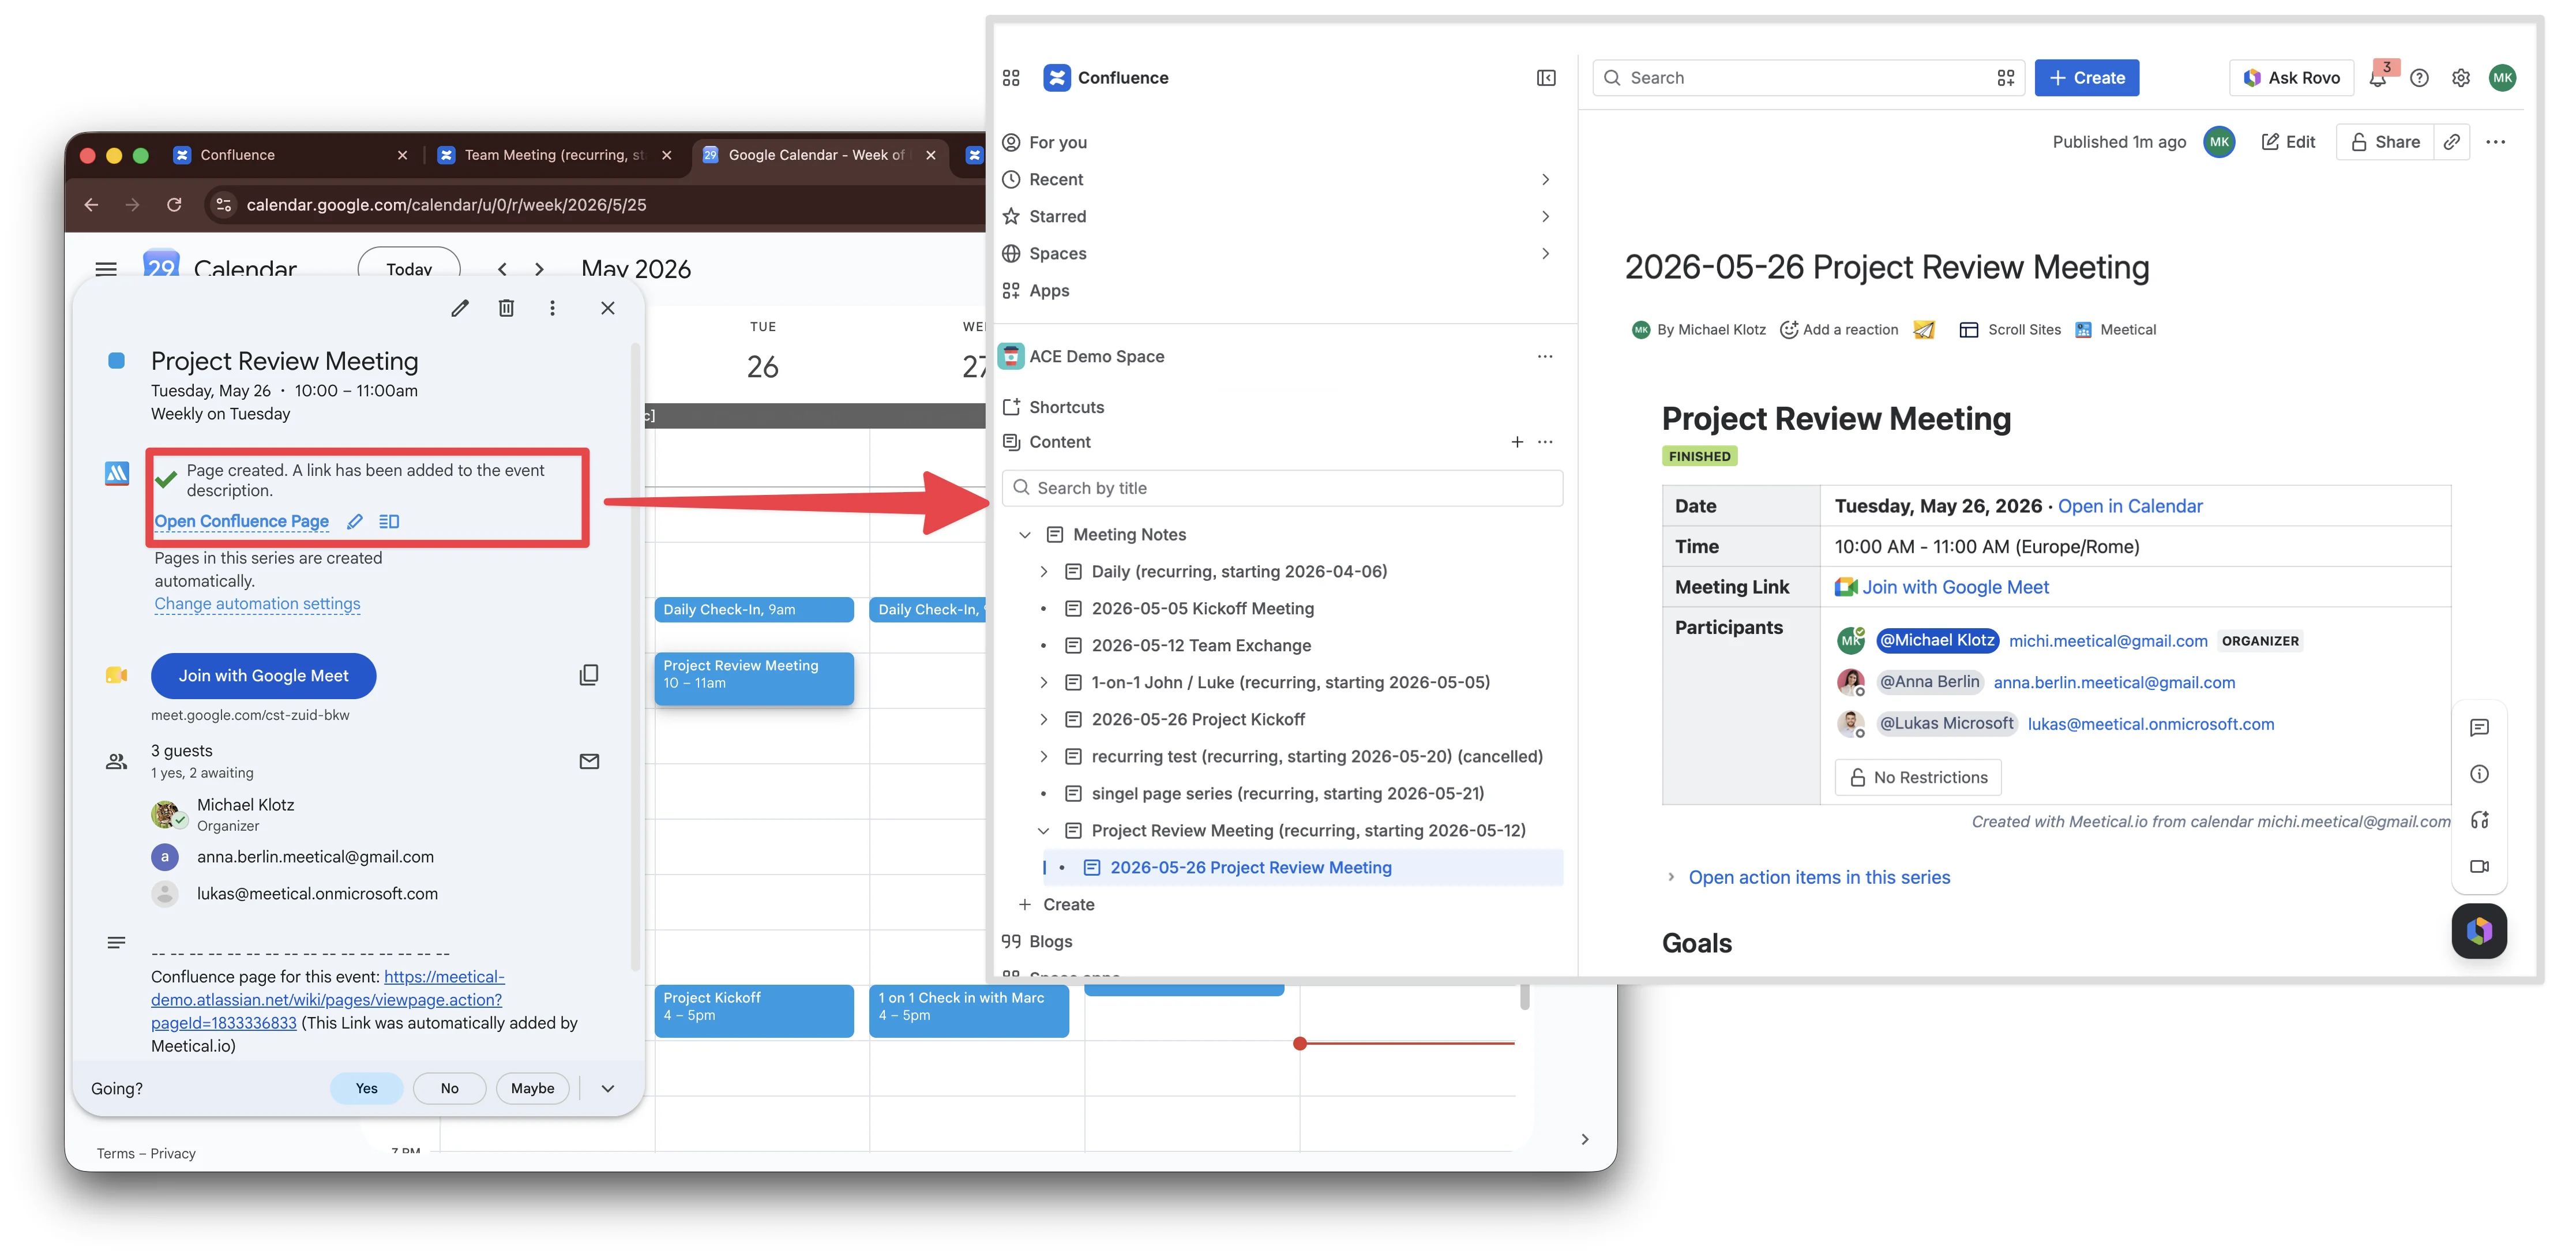The width and height of the screenshot is (2576, 1257).
Task: Expand 2026-05-26 Project Kickoff node
Action: pos(1043,719)
